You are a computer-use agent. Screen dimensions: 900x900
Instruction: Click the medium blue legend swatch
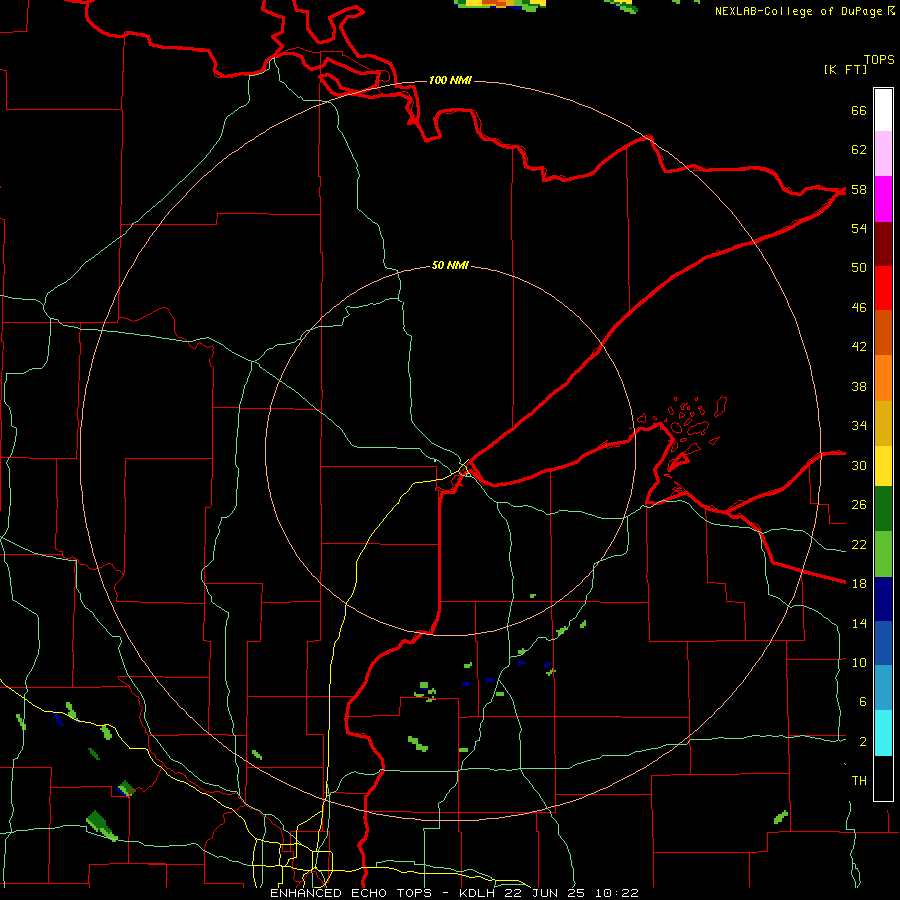coord(883,643)
